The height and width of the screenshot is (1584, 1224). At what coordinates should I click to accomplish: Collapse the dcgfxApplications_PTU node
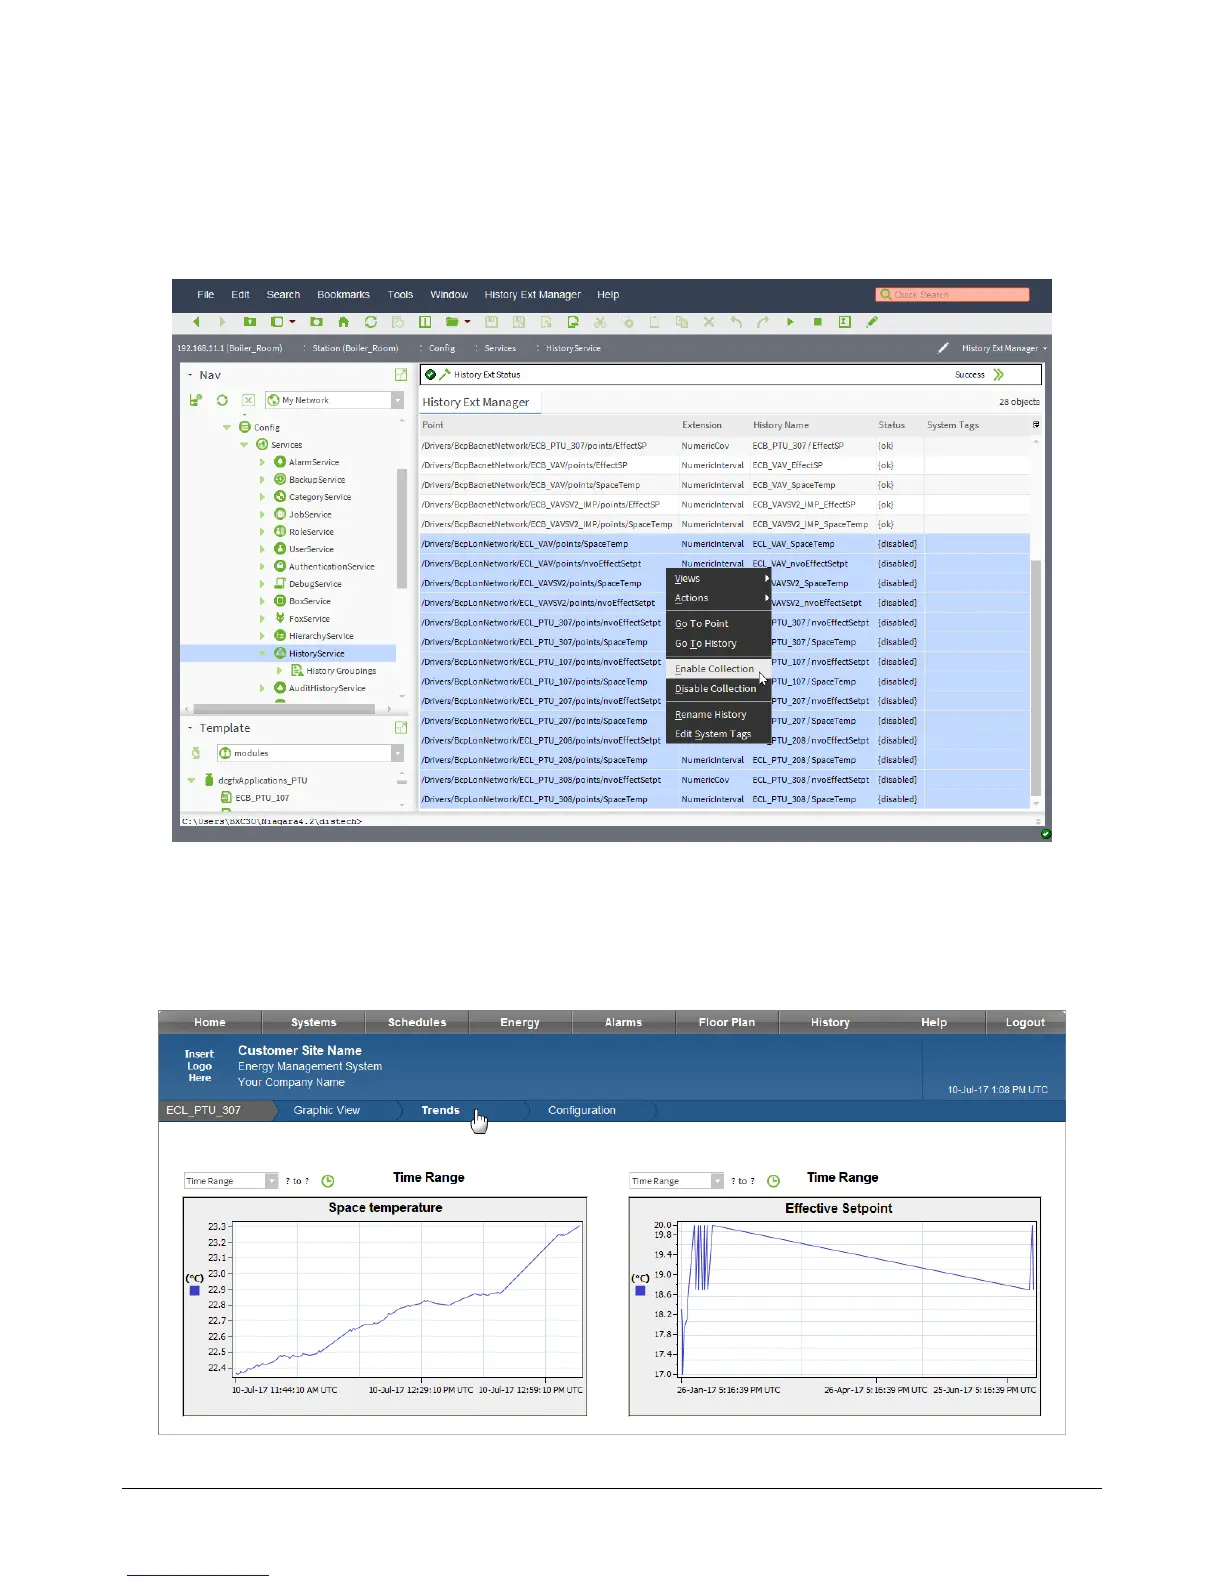(x=191, y=780)
